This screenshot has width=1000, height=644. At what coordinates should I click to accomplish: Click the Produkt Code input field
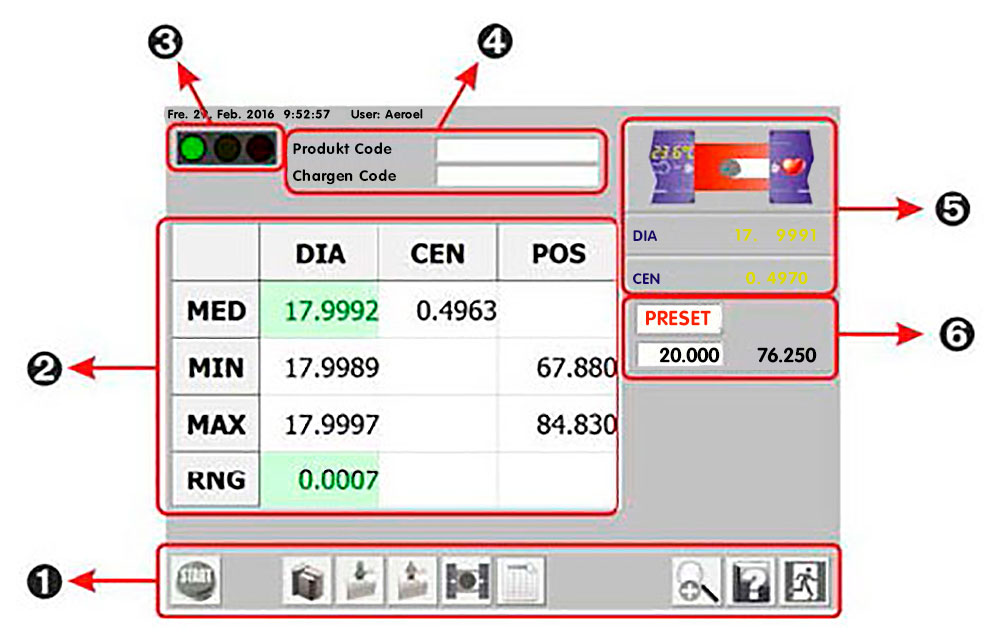517,150
